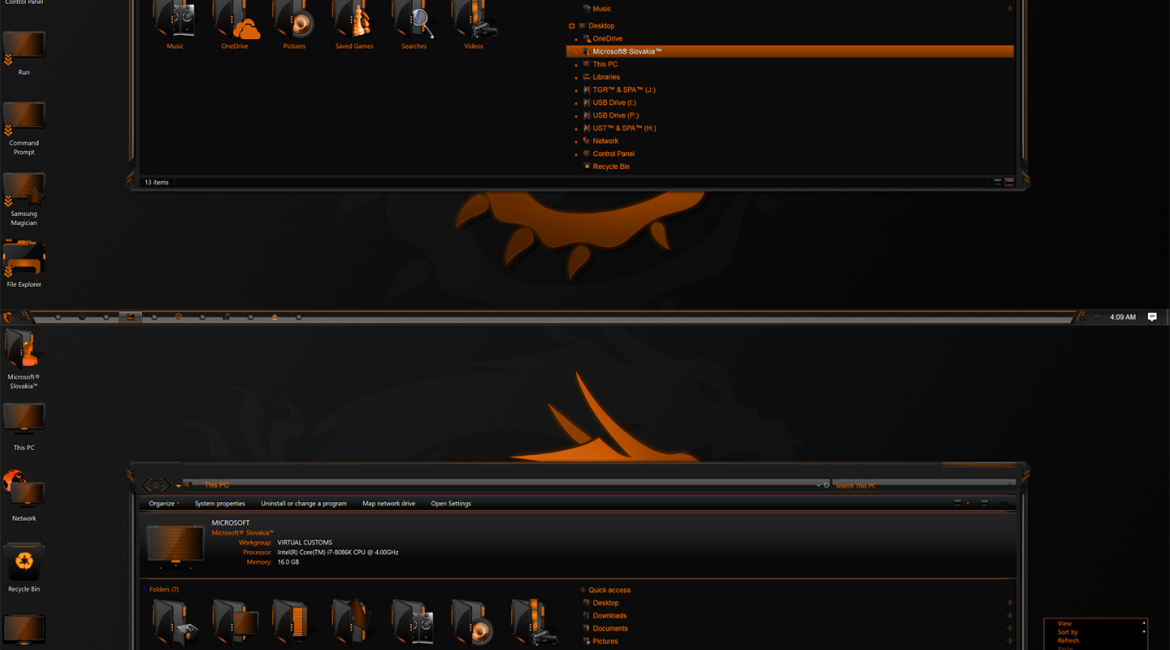Open the notification center taskbar icon
Image resolution: width=1170 pixels, height=650 pixels.
(x=1152, y=317)
